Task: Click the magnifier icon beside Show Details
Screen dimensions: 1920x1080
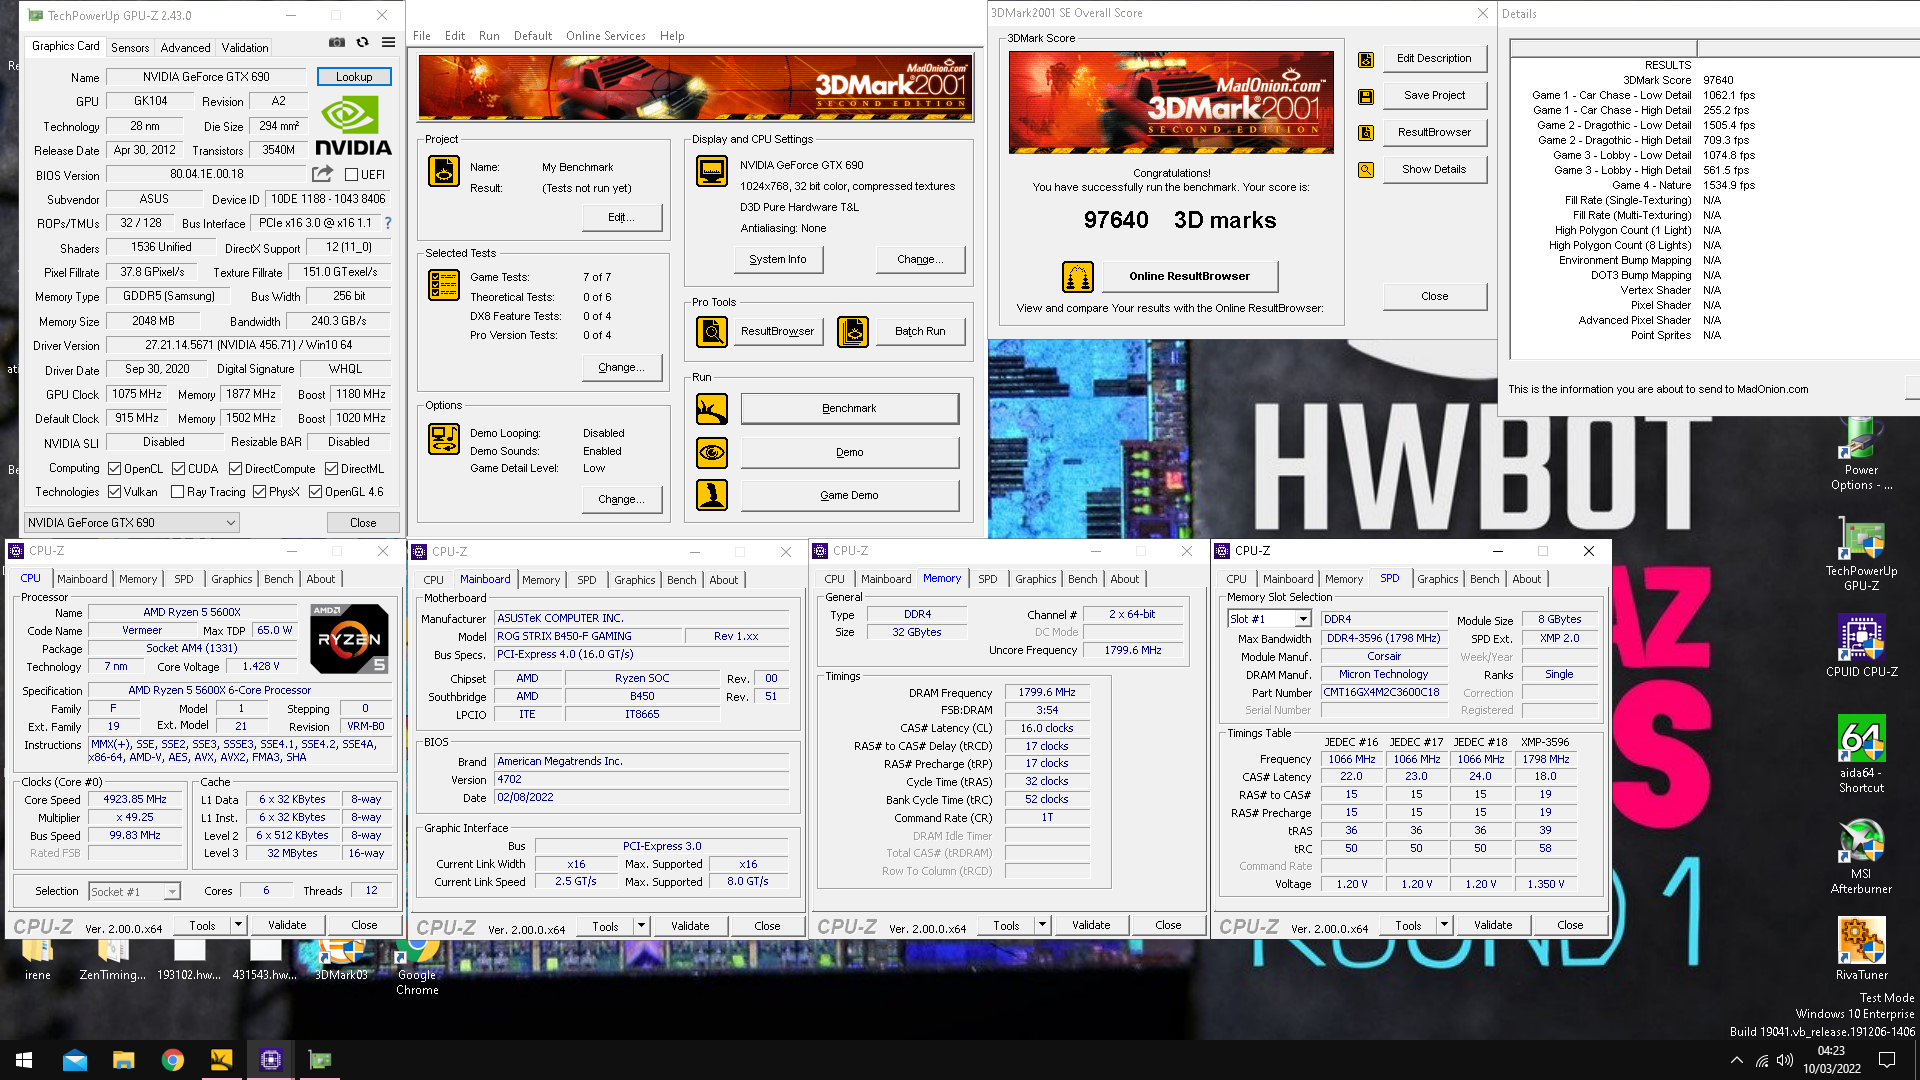Action: pyautogui.click(x=1366, y=170)
